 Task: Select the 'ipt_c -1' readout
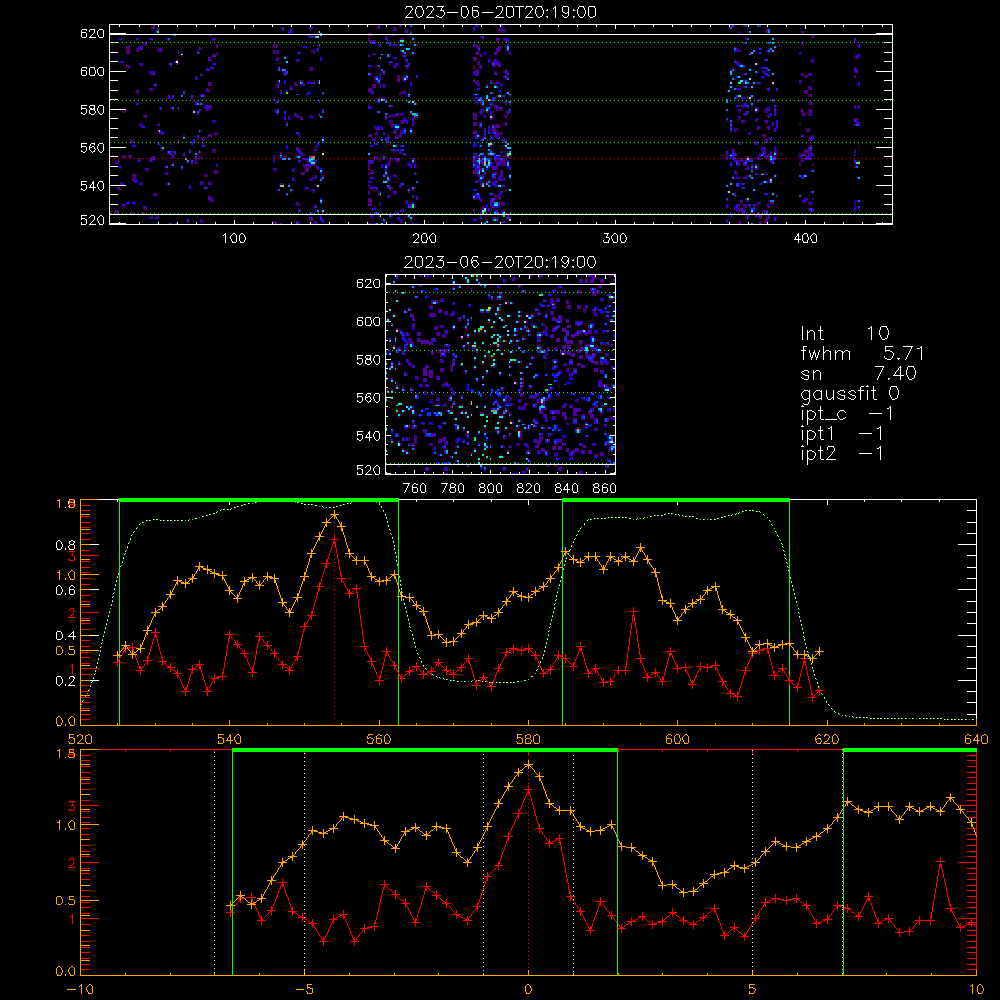tap(847, 414)
